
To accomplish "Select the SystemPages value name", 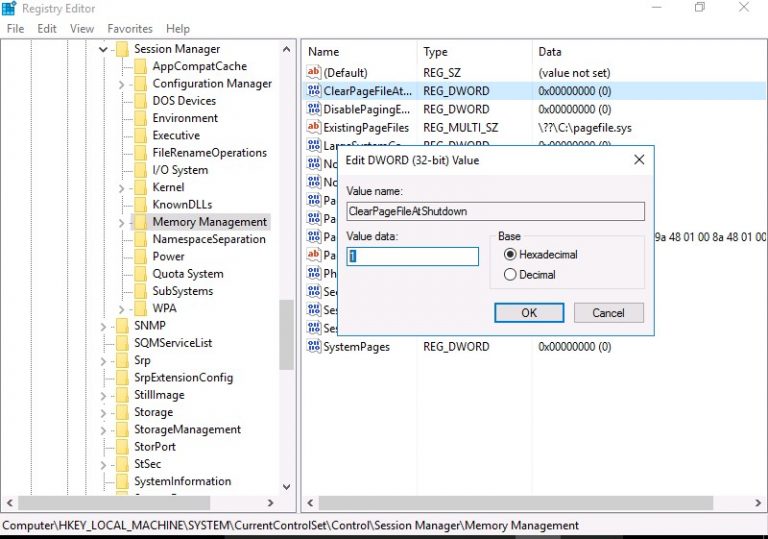I will (x=357, y=347).
